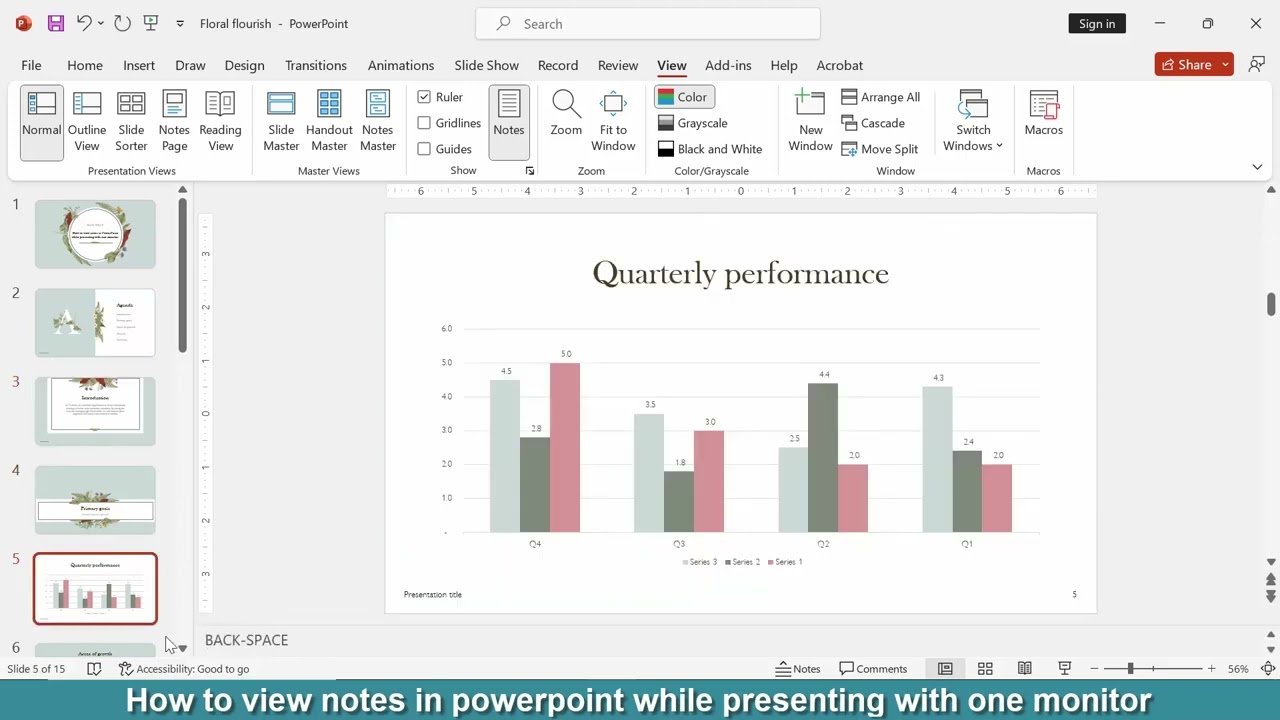The height and width of the screenshot is (720, 1280).
Task: Switch to Normal view from status bar
Action: point(945,668)
